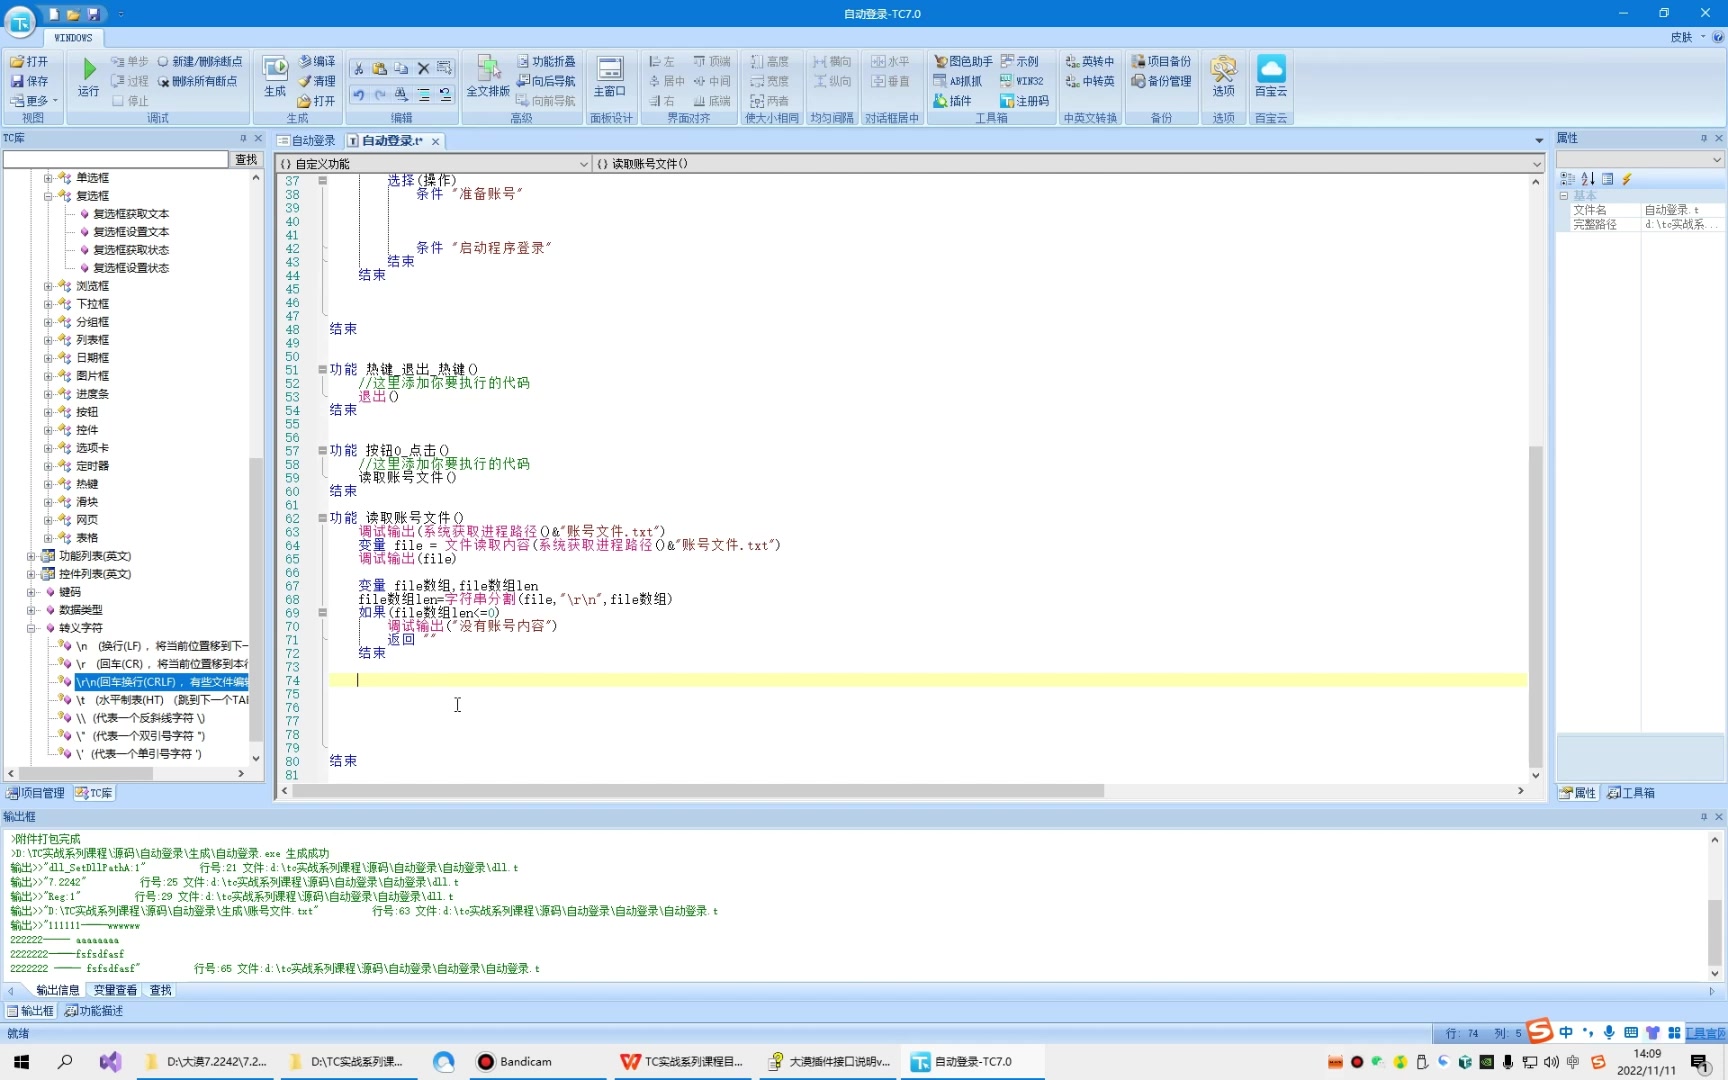The width and height of the screenshot is (1728, 1080).
Task: Open Windows Start menu
Action: pos(21,1062)
